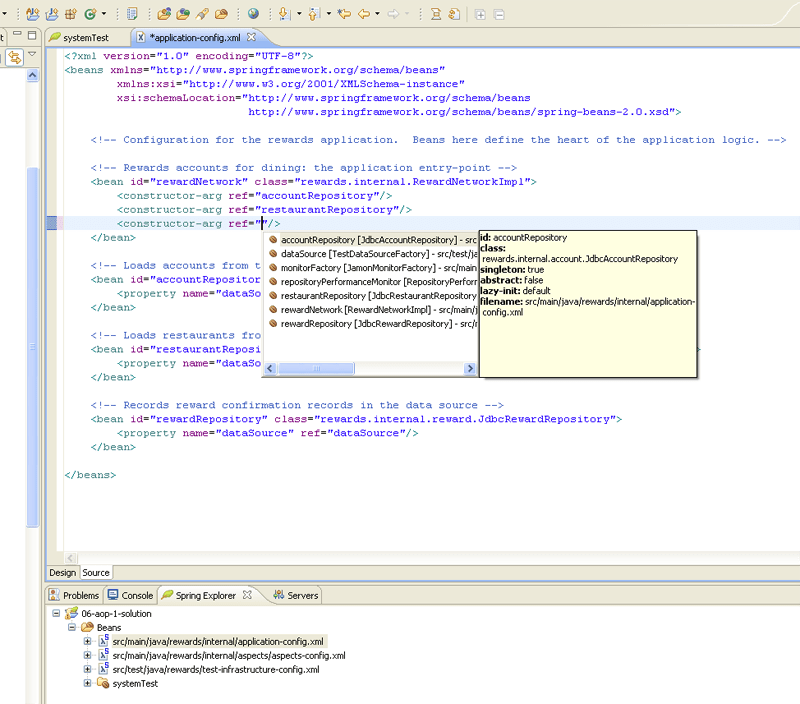
Task: Collapse the 06-aop-1-solution project node
Action: [56, 613]
